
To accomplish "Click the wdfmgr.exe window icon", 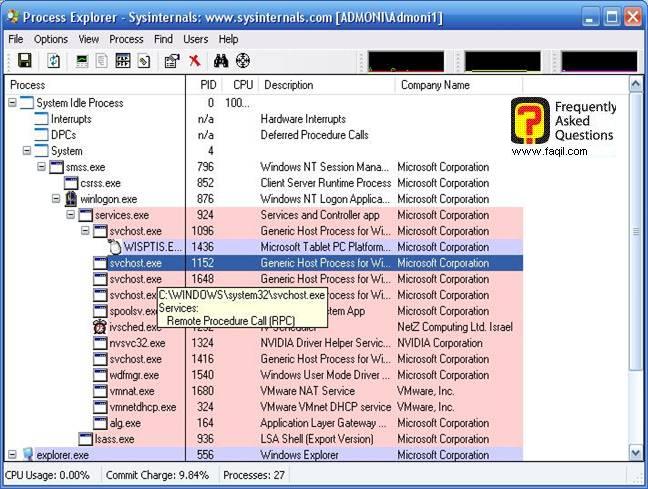I will click(x=100, y=375).
